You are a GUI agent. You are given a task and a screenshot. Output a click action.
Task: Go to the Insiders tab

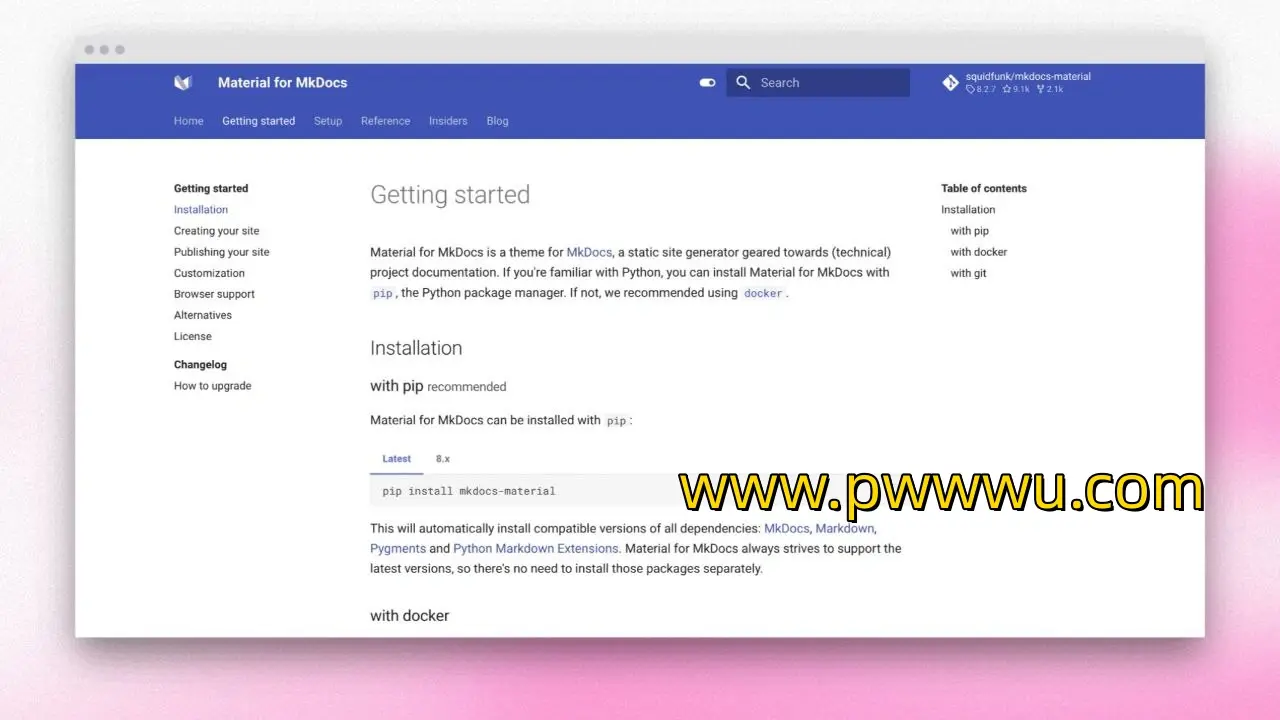(448, 121)
